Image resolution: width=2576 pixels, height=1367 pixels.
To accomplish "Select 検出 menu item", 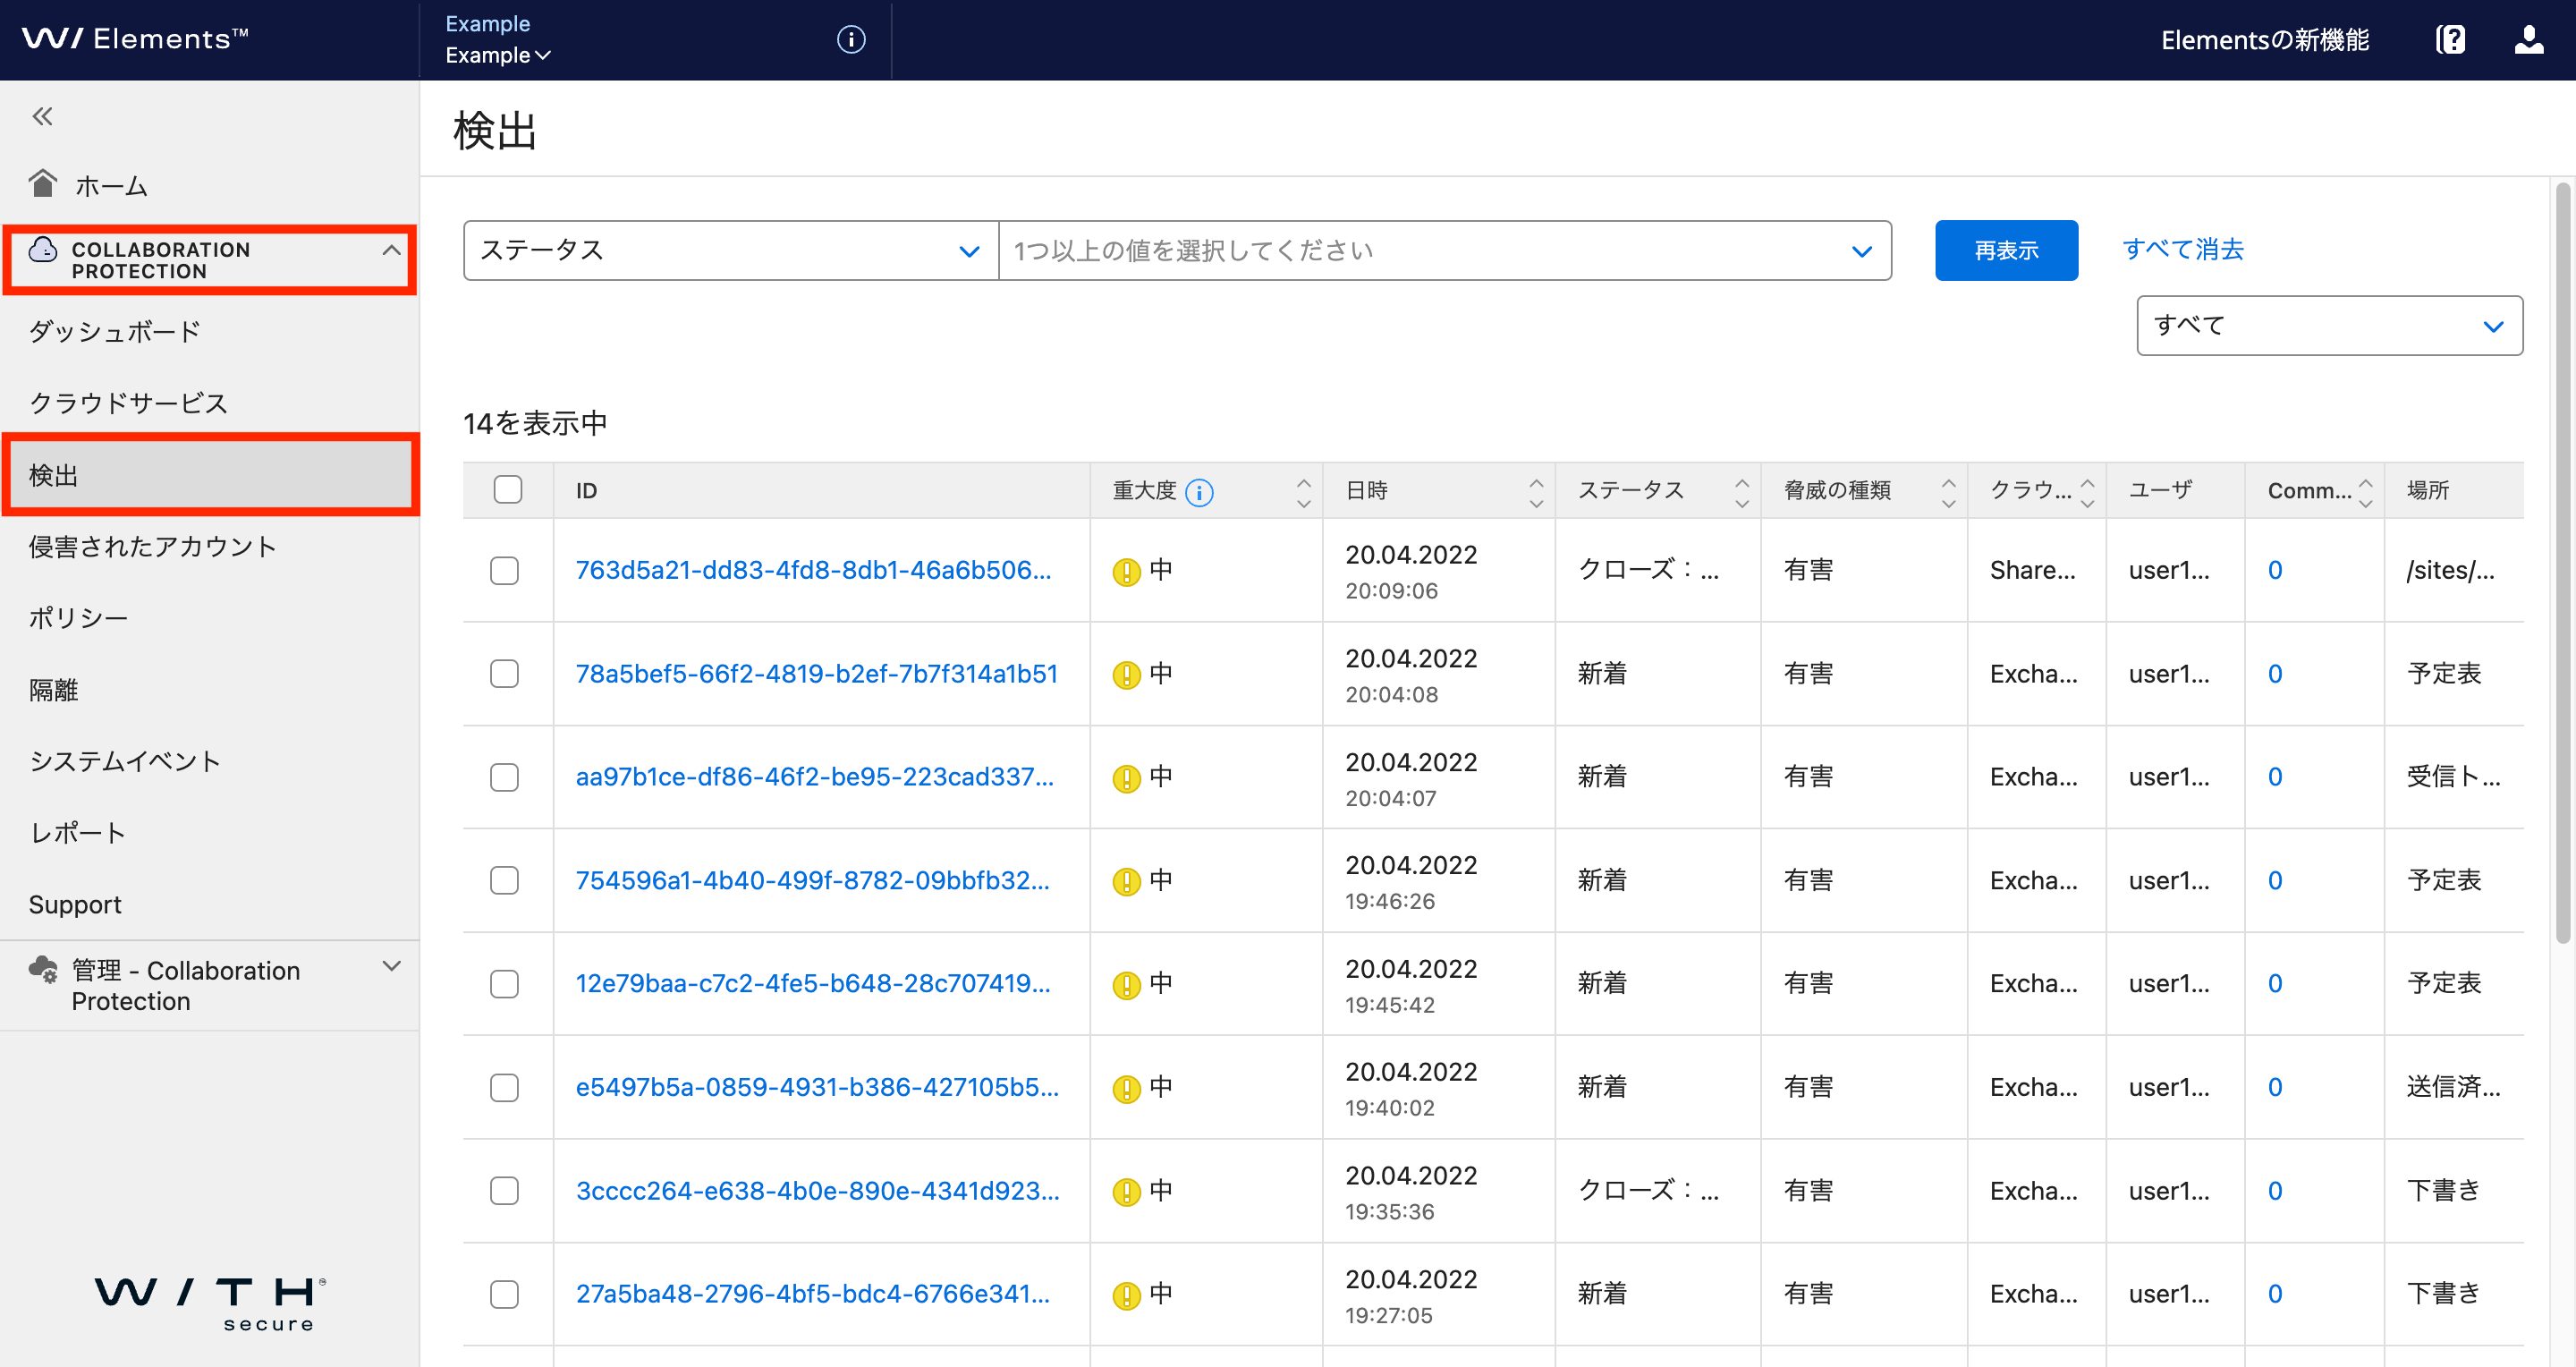I will point(210,475).
